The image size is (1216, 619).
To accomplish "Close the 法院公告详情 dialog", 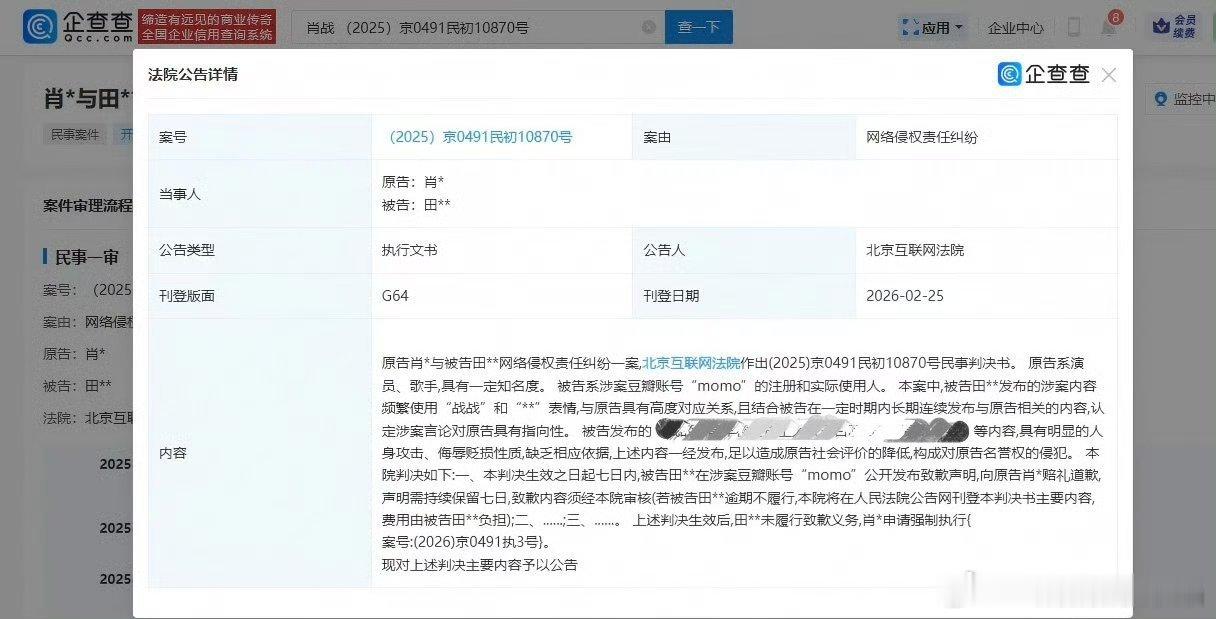I will click(1108, 75).
